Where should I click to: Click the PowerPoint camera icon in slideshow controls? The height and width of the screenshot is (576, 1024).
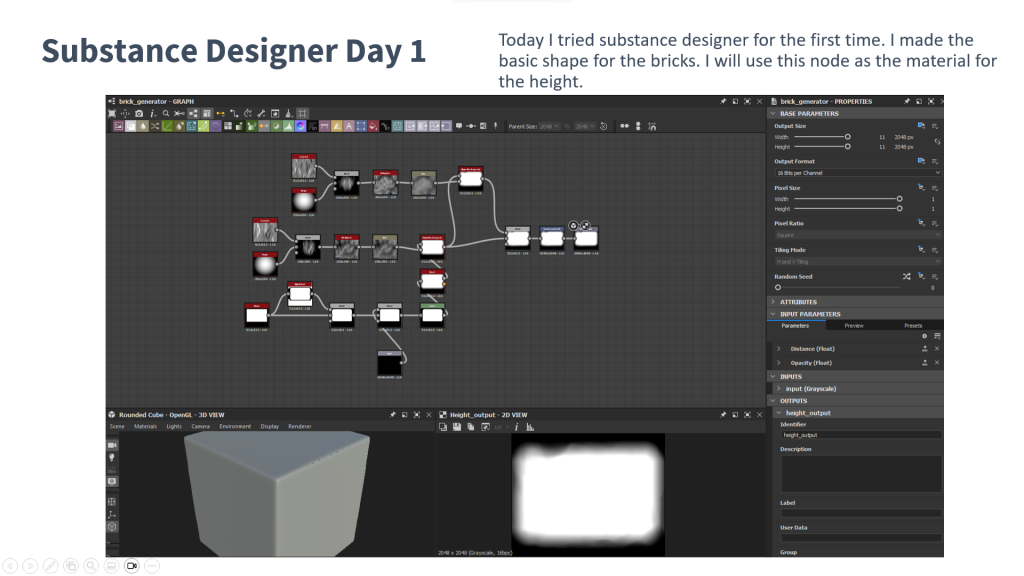131,566
